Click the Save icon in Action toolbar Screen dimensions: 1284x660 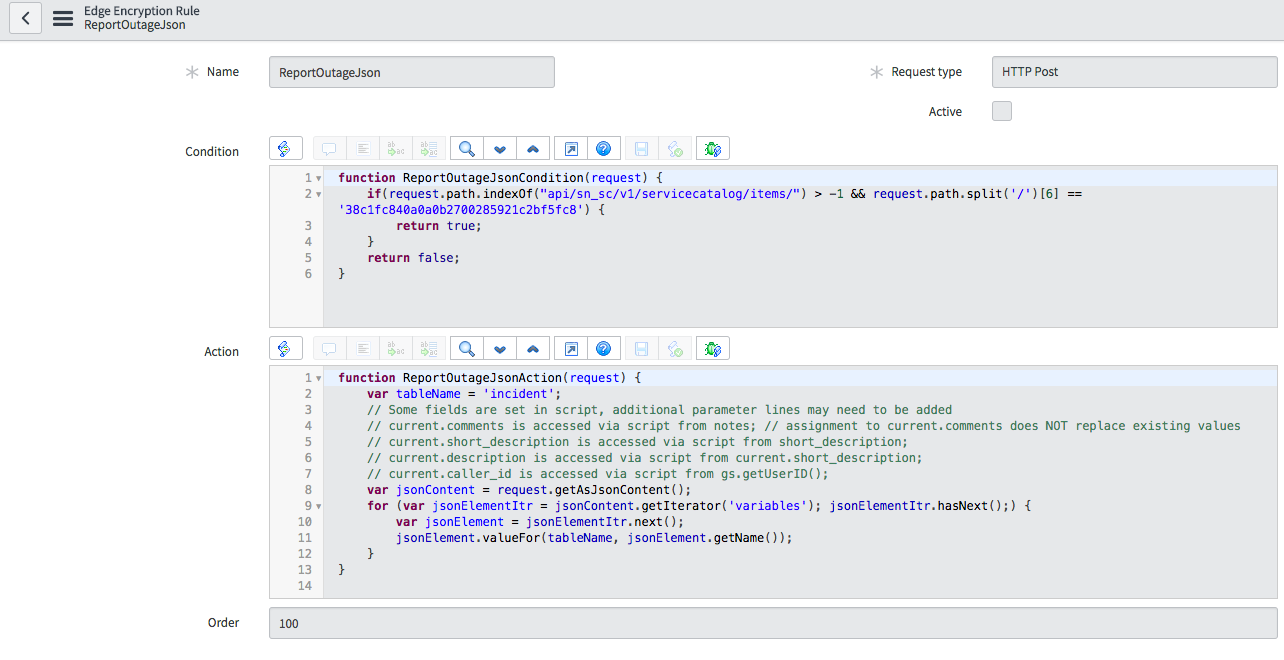point(641,348)
